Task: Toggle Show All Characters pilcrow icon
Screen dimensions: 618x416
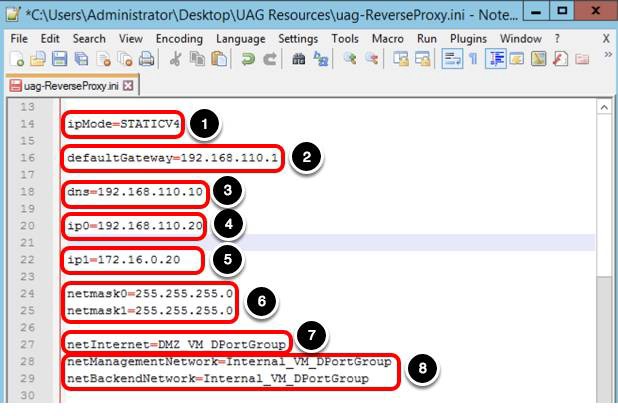Action: [x=473, y=59]
